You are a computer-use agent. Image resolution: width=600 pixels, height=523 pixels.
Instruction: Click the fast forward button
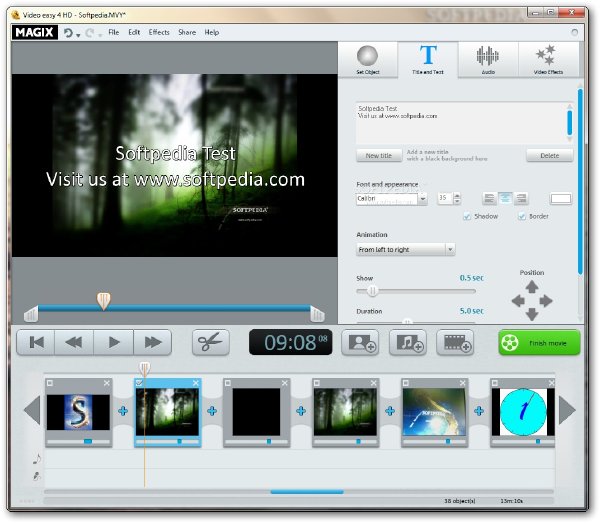[x=152, y=342]
